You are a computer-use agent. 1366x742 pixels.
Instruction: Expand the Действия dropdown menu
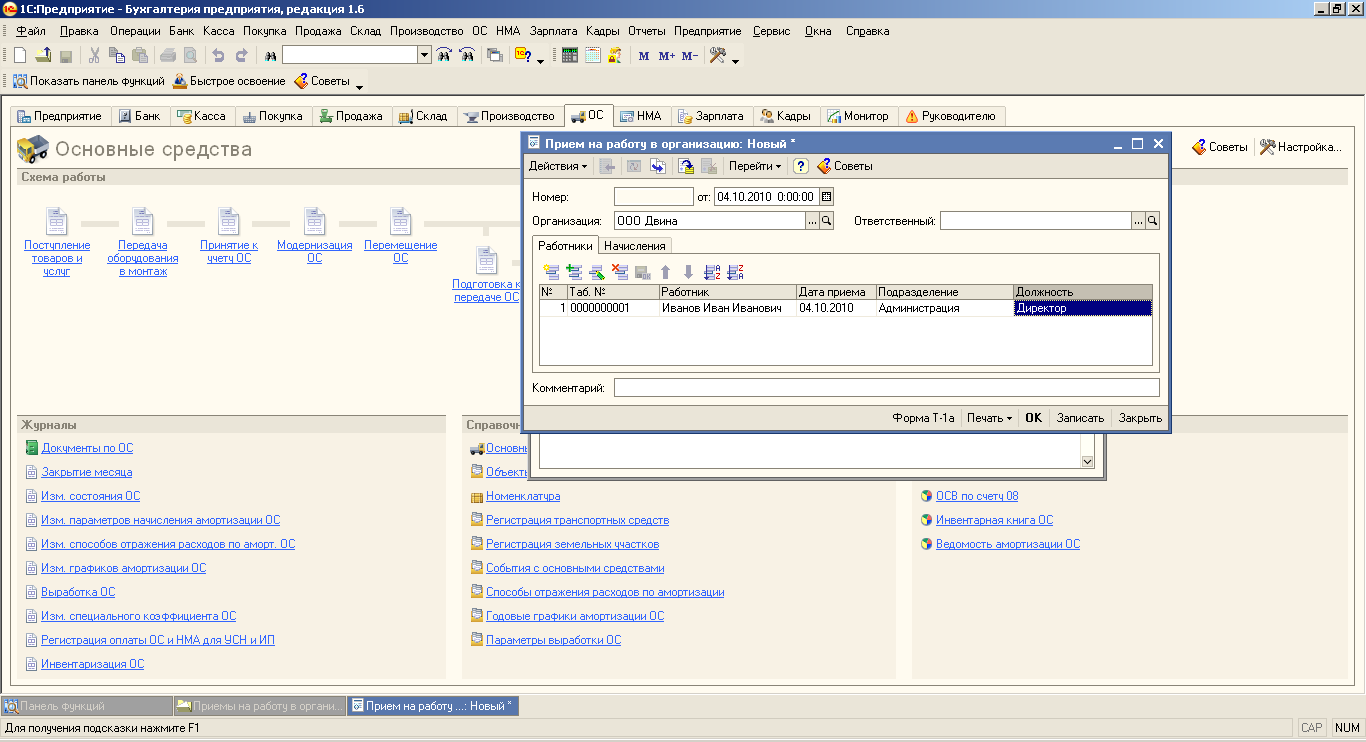tap(558, 166)
